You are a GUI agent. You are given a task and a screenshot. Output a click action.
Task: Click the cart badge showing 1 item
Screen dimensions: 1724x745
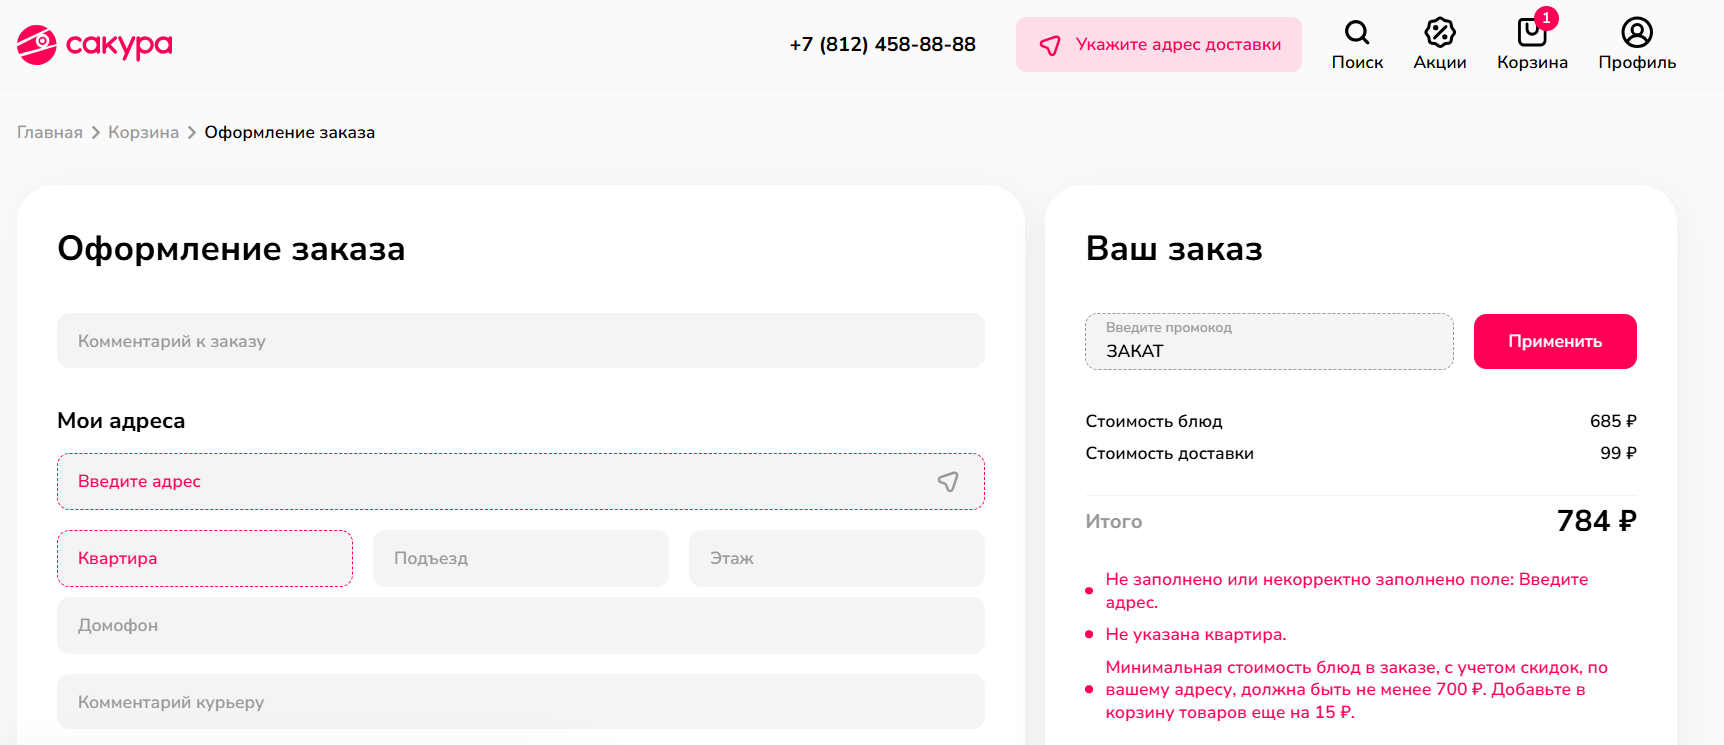(x=1546, y=18)
